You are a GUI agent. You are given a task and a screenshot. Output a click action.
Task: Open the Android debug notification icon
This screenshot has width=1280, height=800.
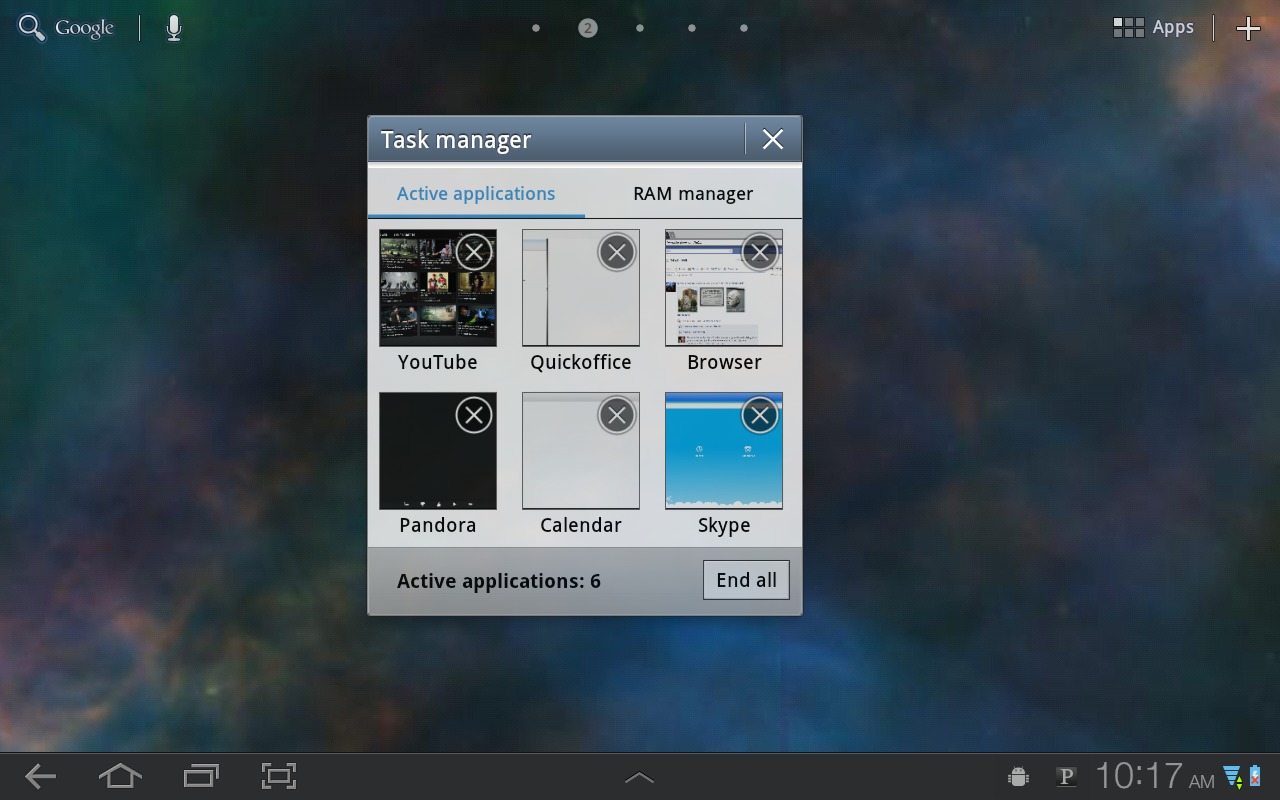(1019, 776)
